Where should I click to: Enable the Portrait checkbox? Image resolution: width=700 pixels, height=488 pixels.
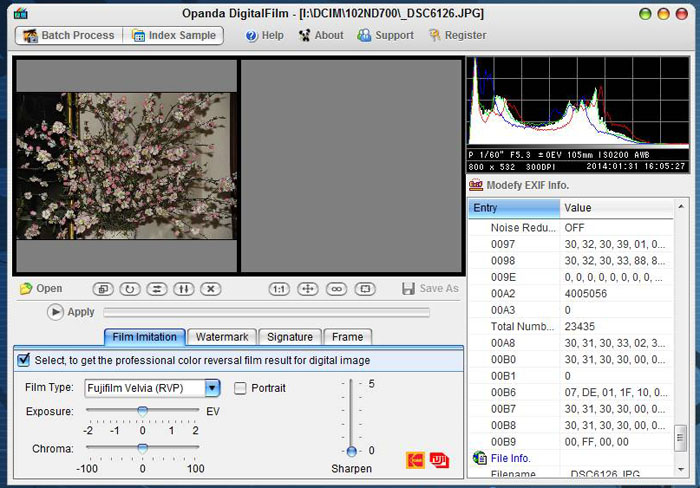pos(240,388)
